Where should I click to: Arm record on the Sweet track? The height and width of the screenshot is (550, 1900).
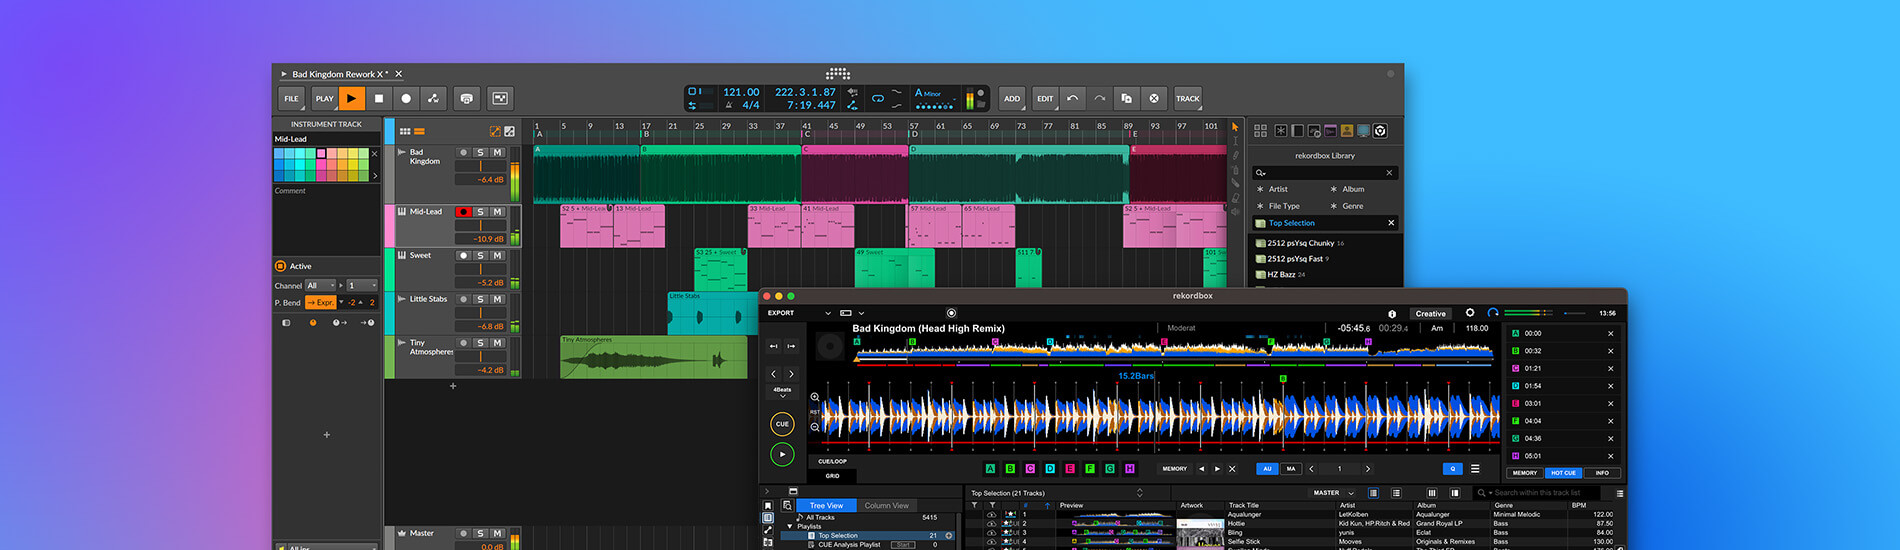[463, 256]
